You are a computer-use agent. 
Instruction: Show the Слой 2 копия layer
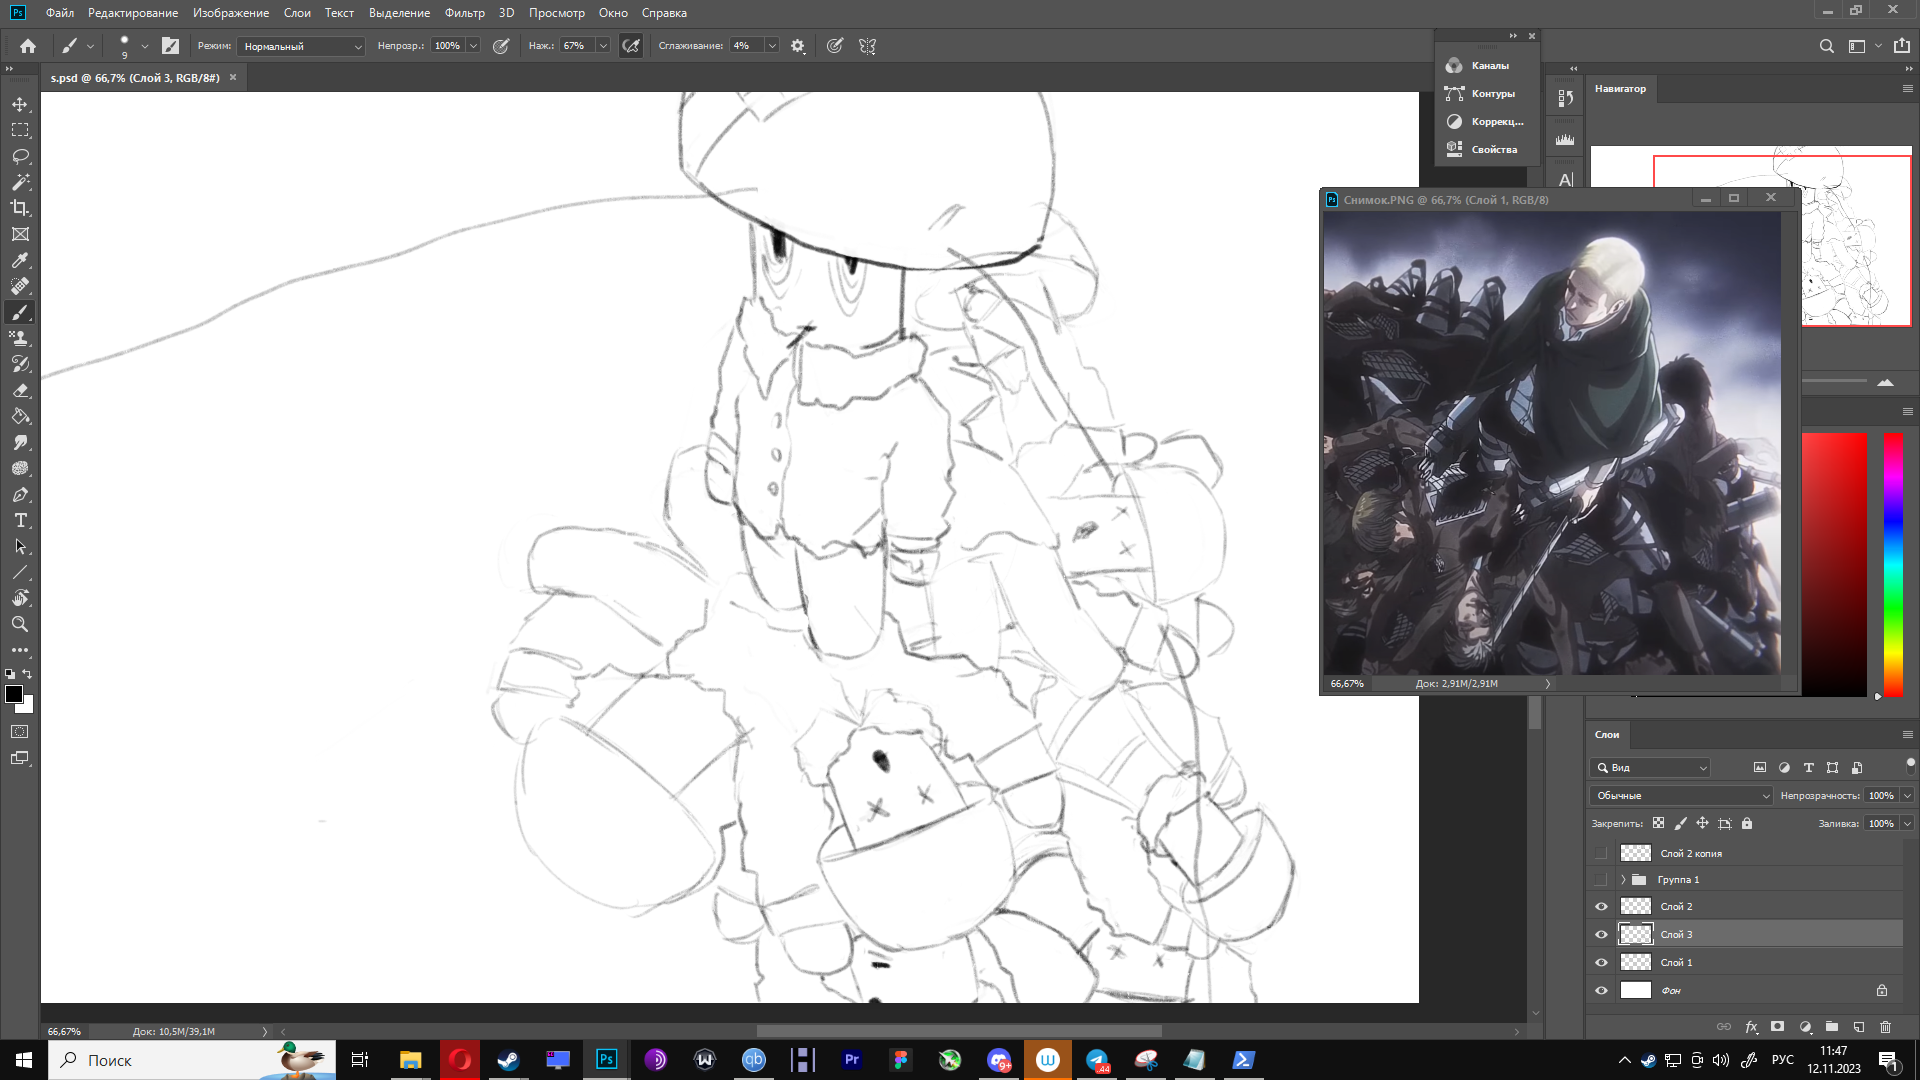point(1601,853)
